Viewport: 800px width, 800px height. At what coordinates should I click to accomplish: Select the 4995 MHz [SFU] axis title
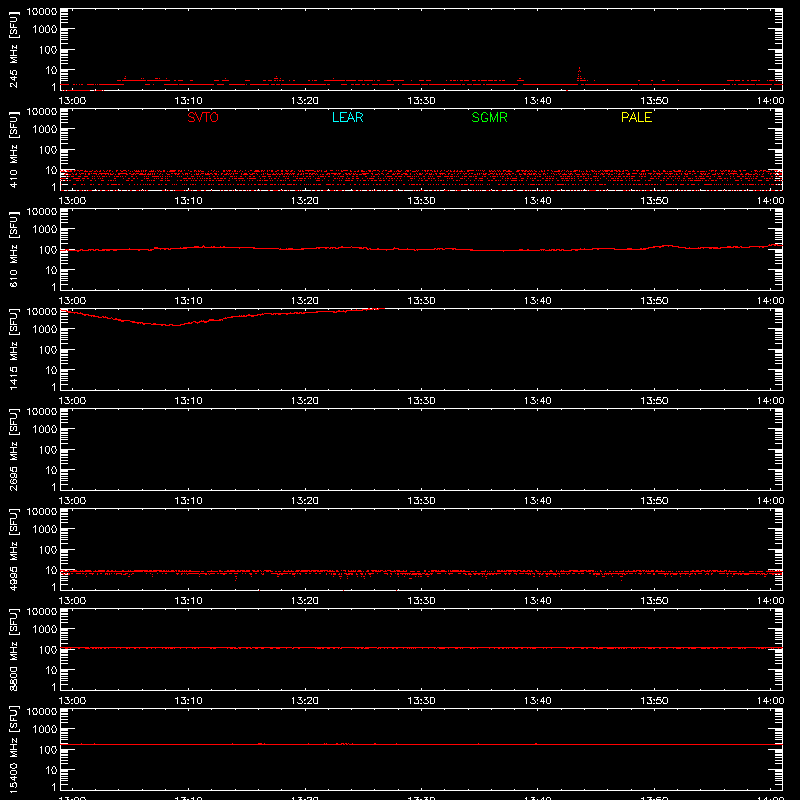(x=13, y=549)
